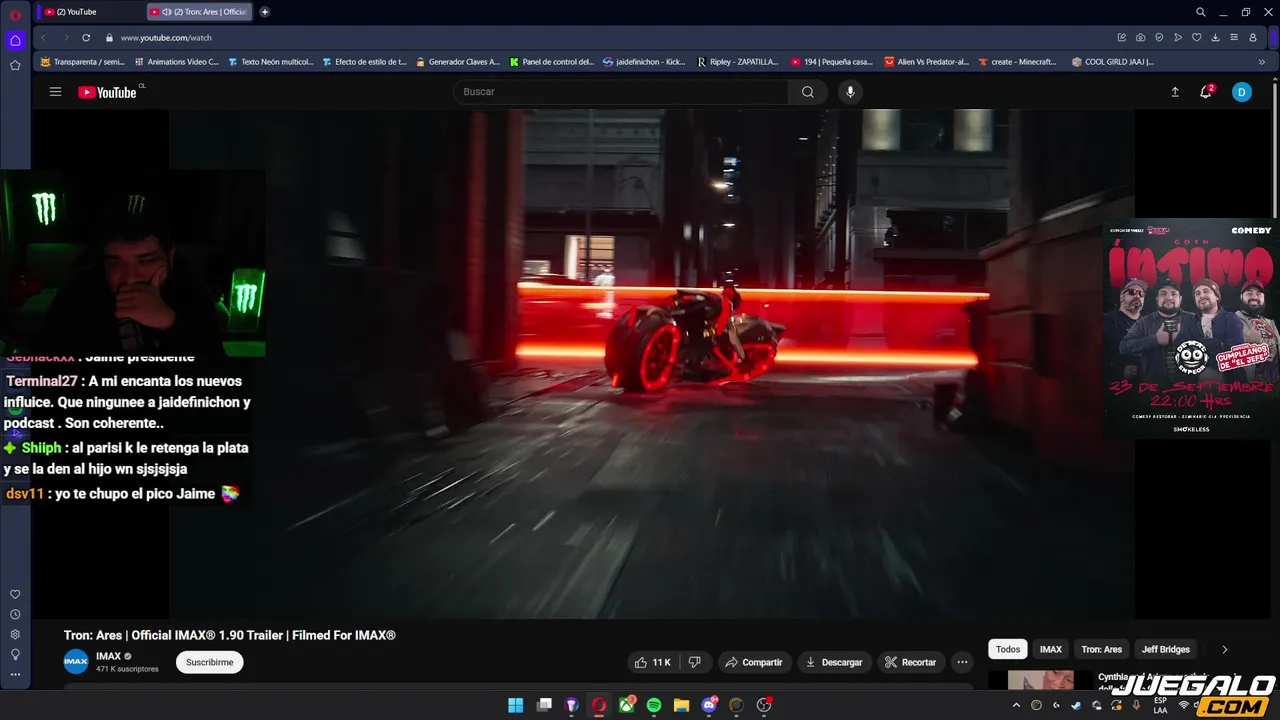
Task: Select the Tron: Ares filter chip
Action: coord(1102,649)
